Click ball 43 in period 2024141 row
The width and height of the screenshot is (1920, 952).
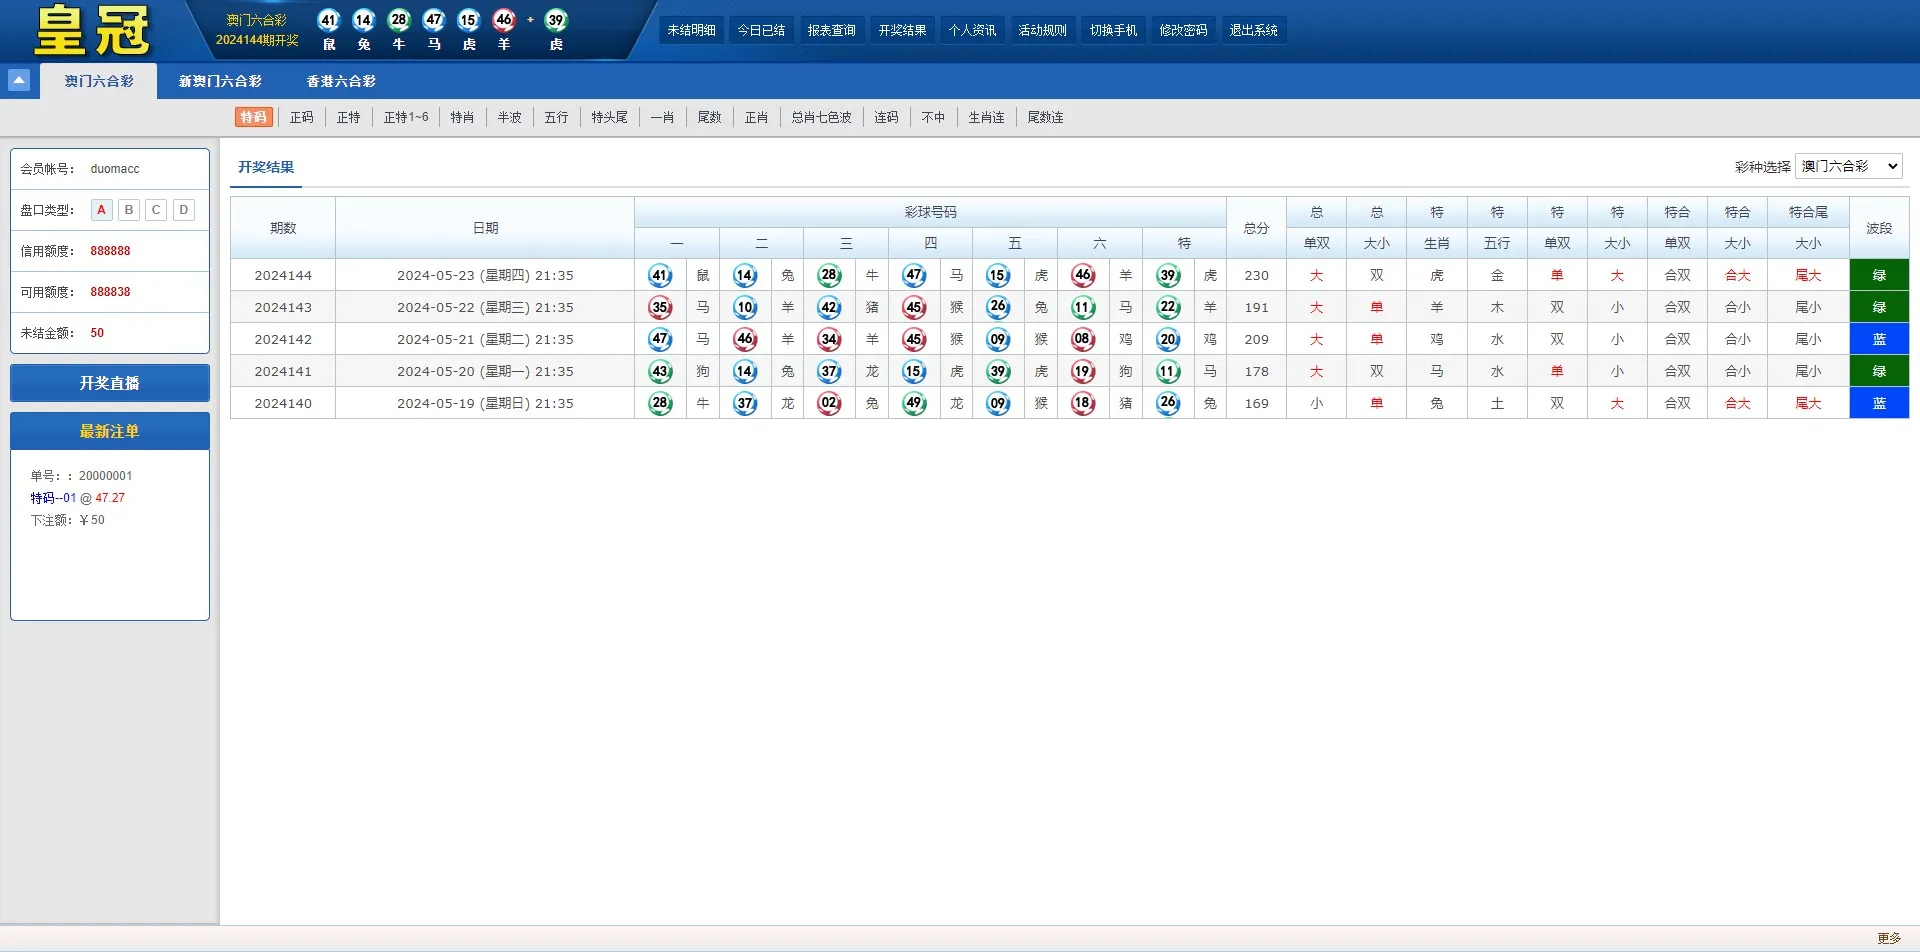coord(660,372)
